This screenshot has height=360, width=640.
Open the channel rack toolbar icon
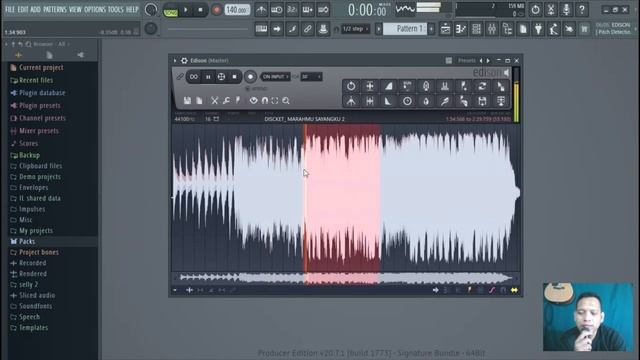[476, 29]
